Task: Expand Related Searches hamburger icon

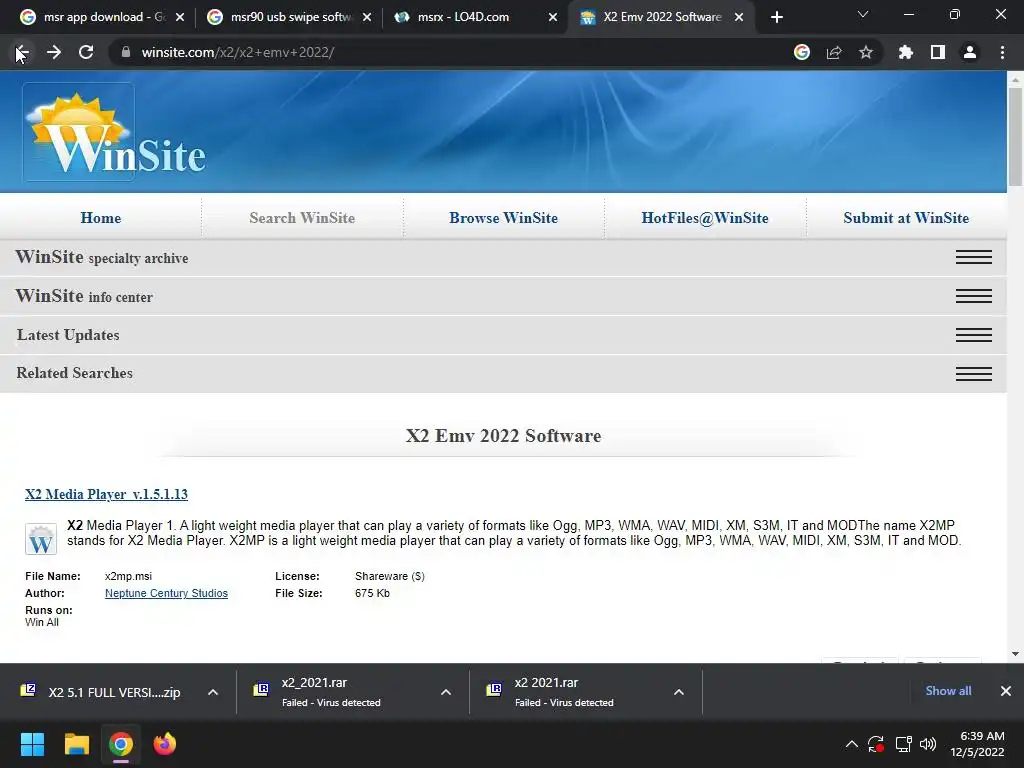Action: pos(974,374)
